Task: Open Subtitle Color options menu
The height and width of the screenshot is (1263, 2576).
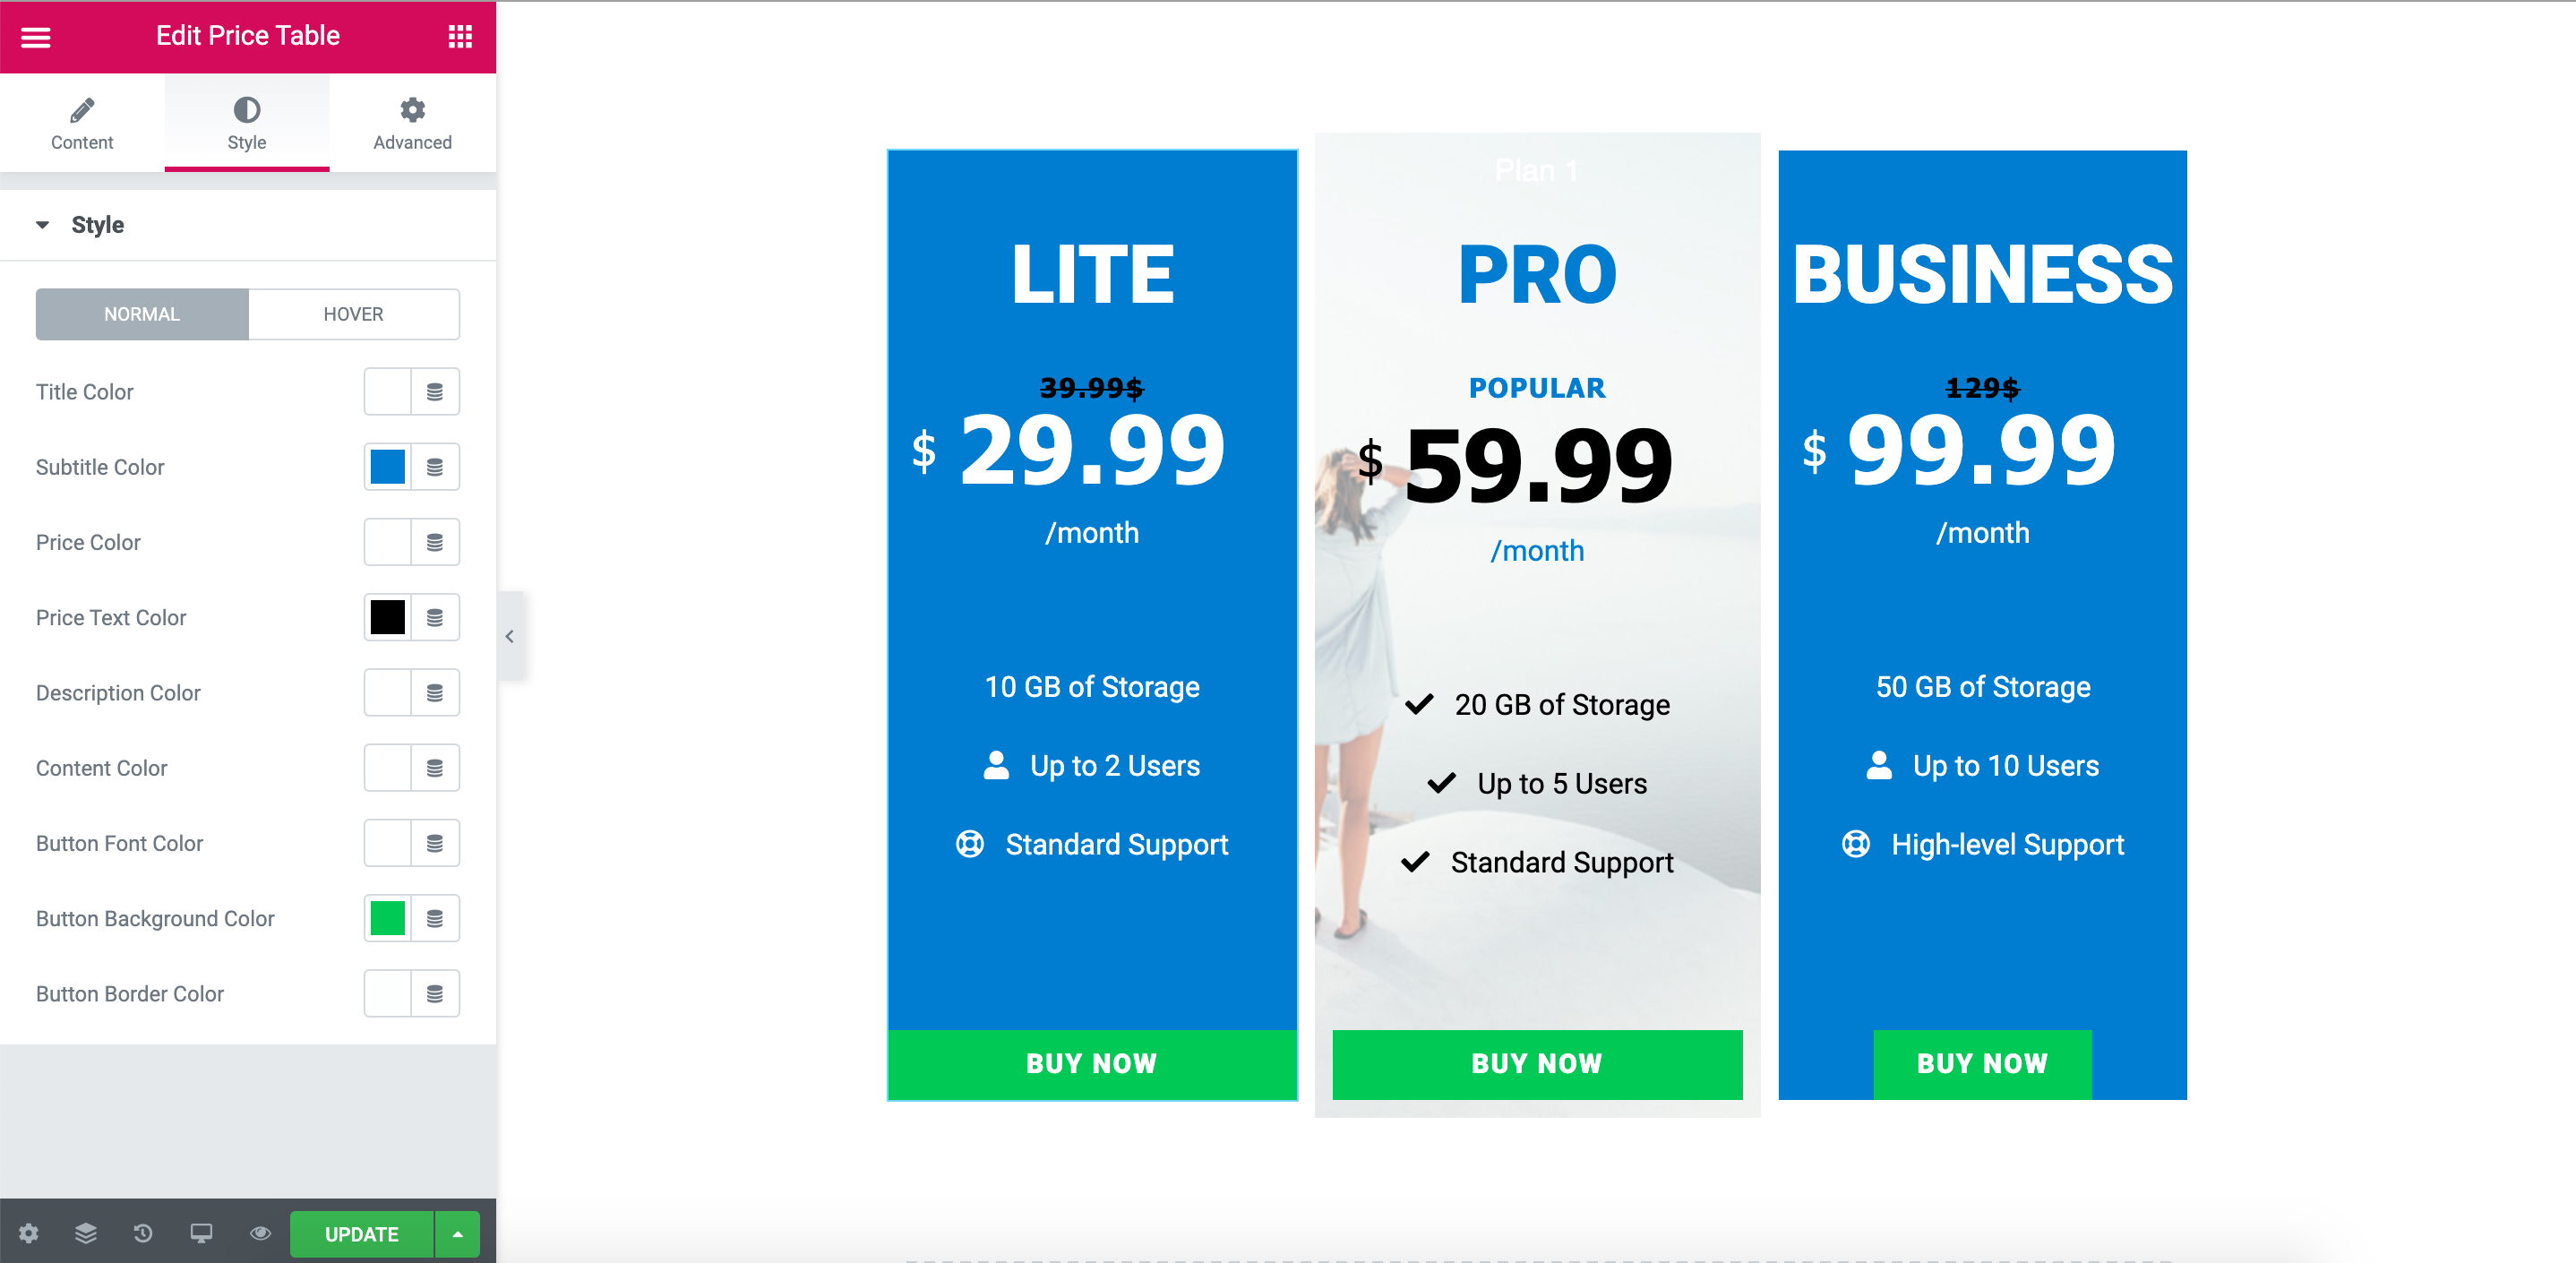Action: point(434,467)
